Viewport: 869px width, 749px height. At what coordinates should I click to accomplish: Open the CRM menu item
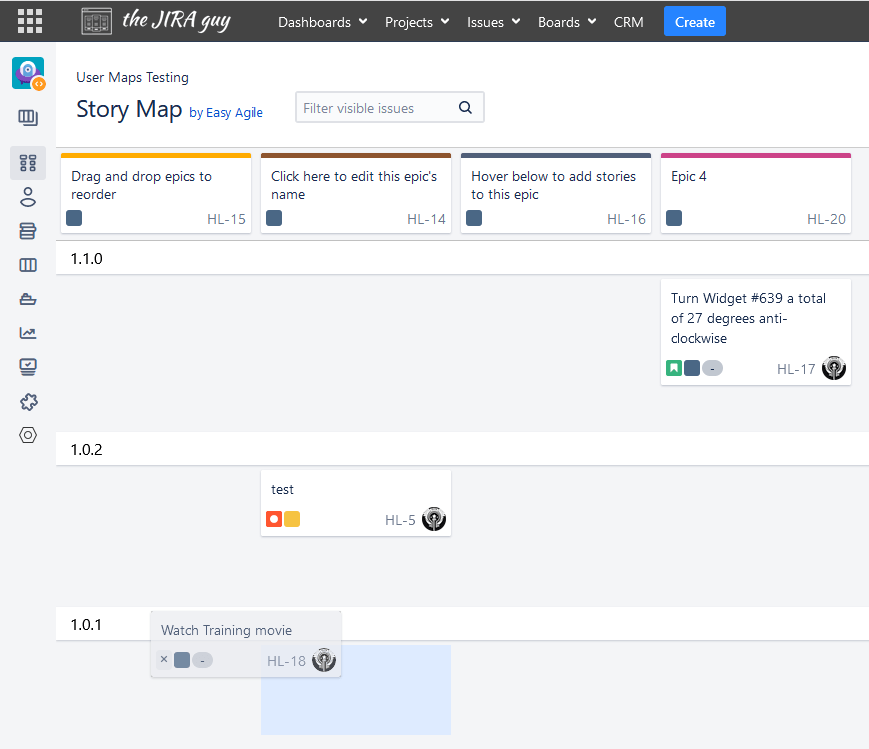(628, 22)
